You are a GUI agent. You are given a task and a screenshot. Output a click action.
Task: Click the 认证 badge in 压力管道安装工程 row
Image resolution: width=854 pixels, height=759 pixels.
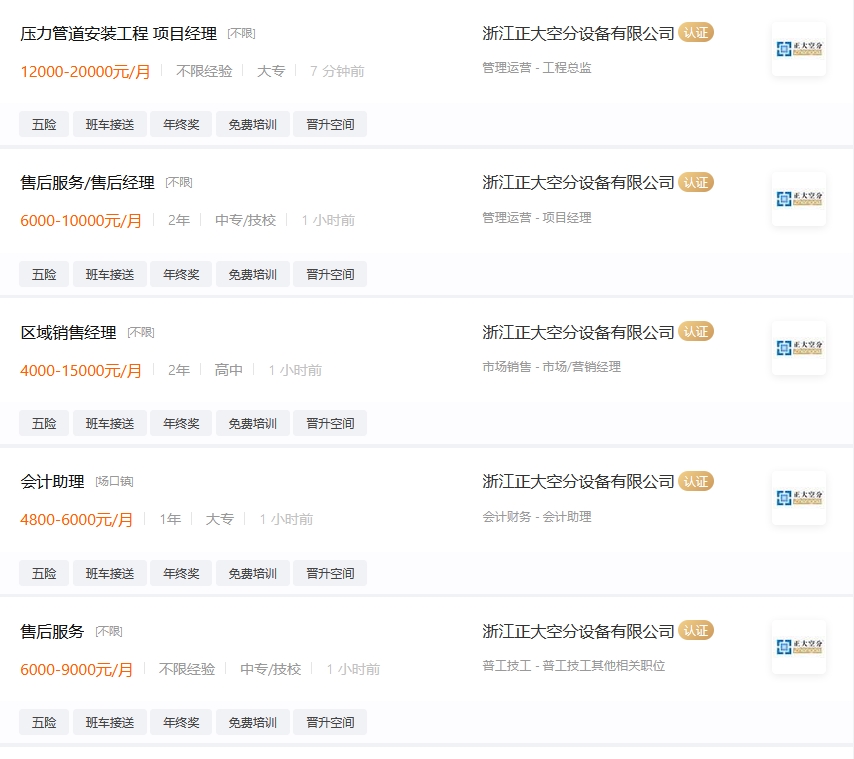[x=696, y=33]
